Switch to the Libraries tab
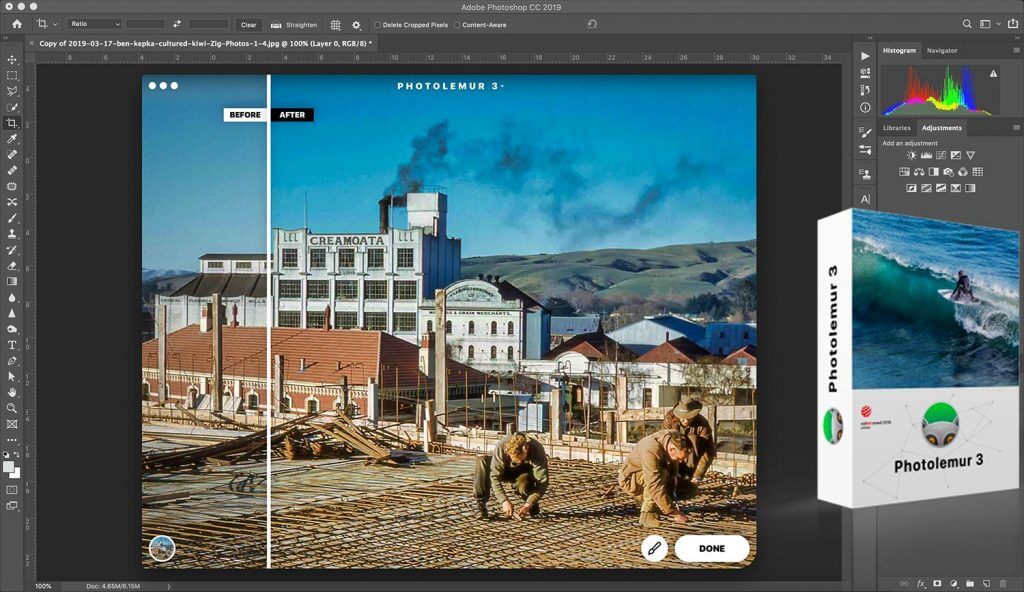 896,128
